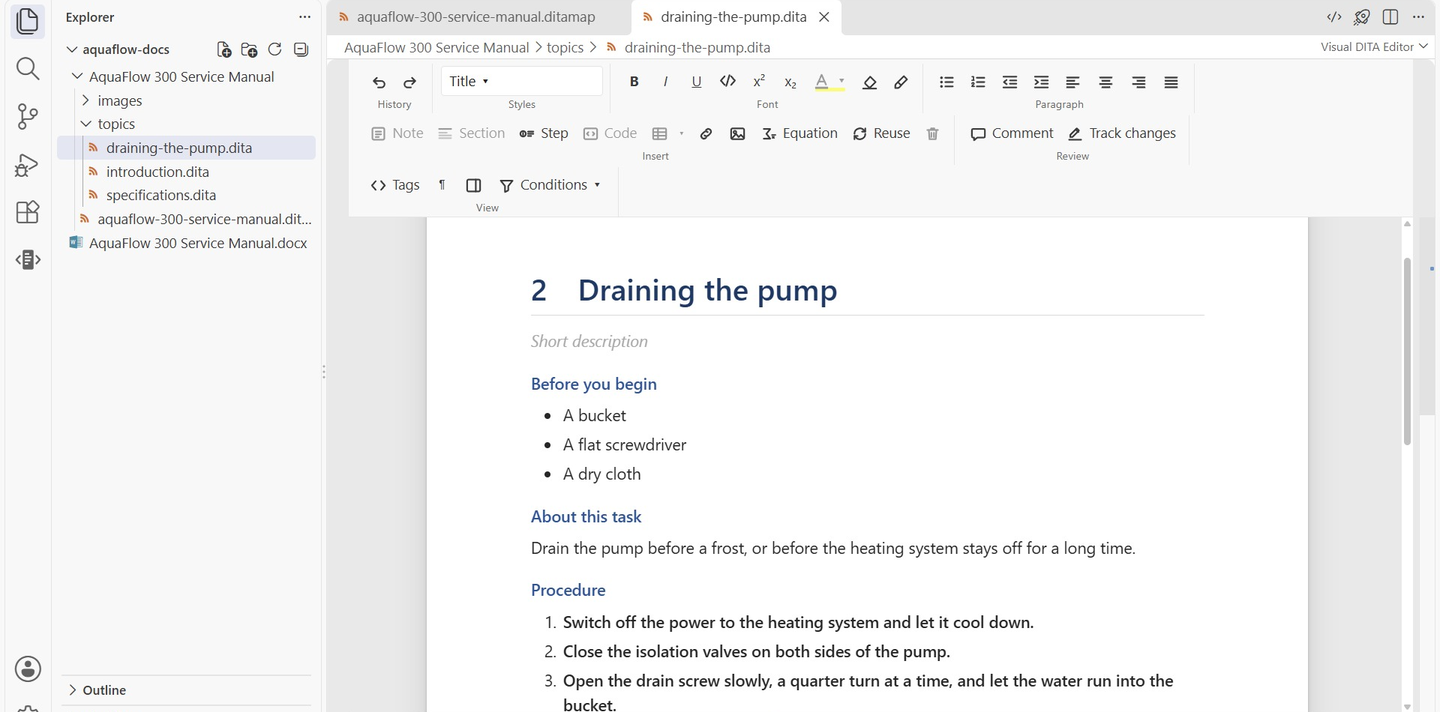Apply subscript formatting
Screen dimensions: 1440x712
click(790, 82)
